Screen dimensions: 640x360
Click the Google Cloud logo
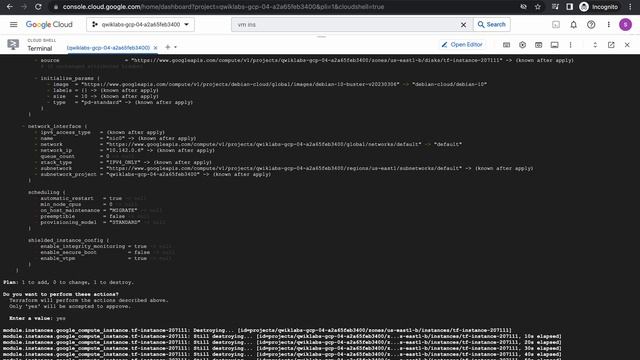pos(49,24)
